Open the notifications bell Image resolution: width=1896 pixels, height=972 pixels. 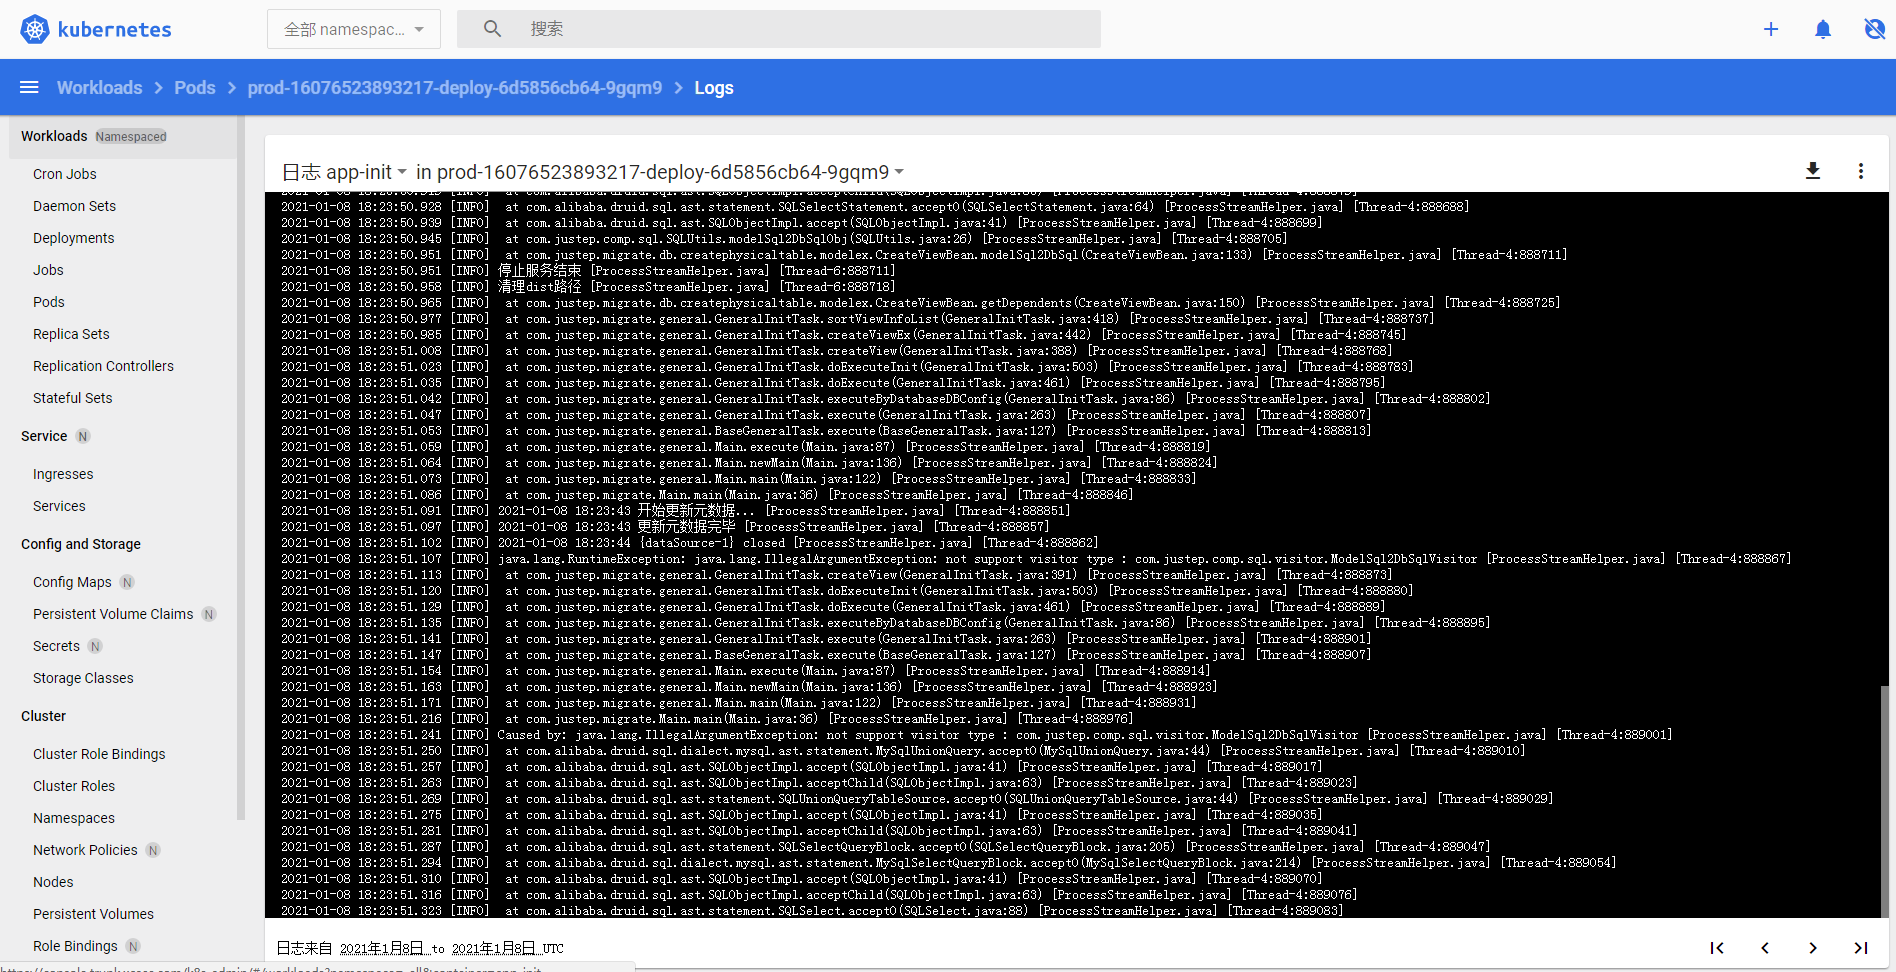pos(1823,29)
